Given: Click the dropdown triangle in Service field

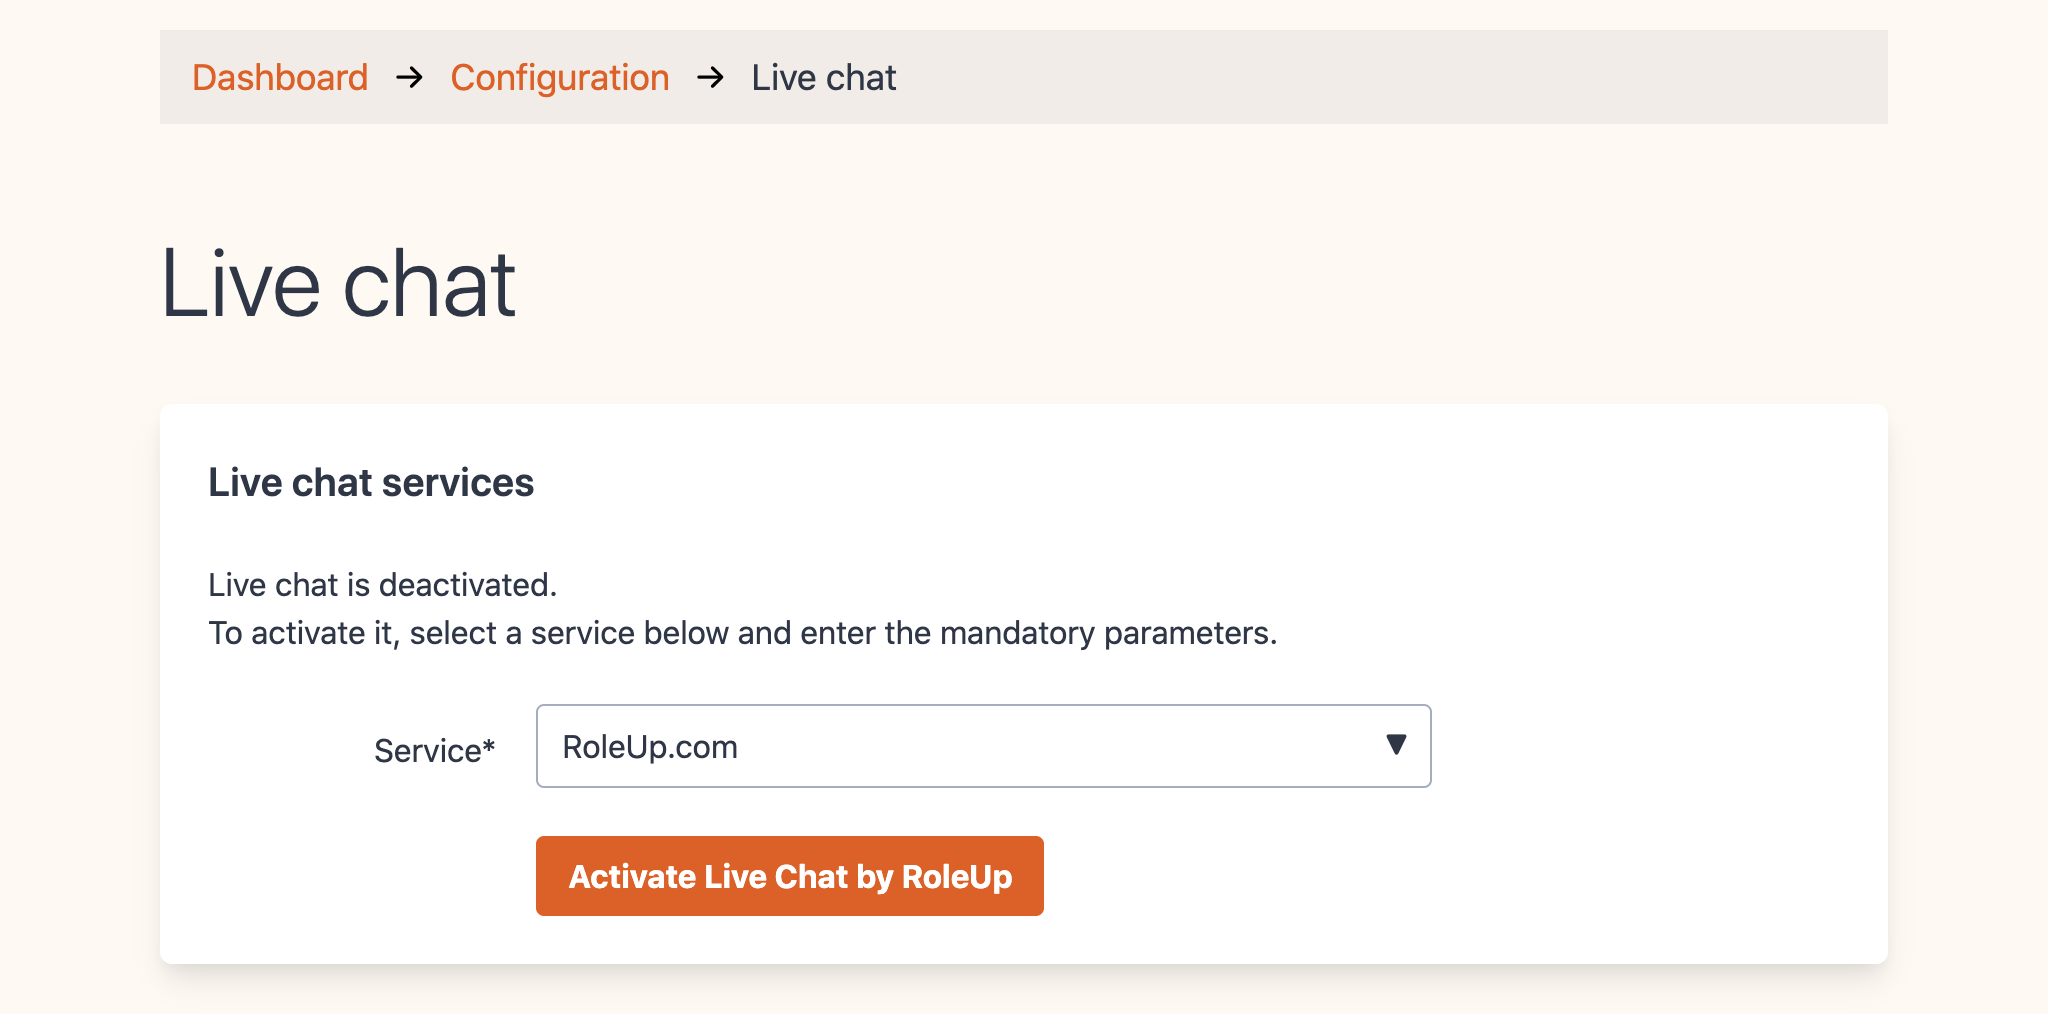Looking at the screenshot, I should pyautogui.click(x=1396, y=745).
